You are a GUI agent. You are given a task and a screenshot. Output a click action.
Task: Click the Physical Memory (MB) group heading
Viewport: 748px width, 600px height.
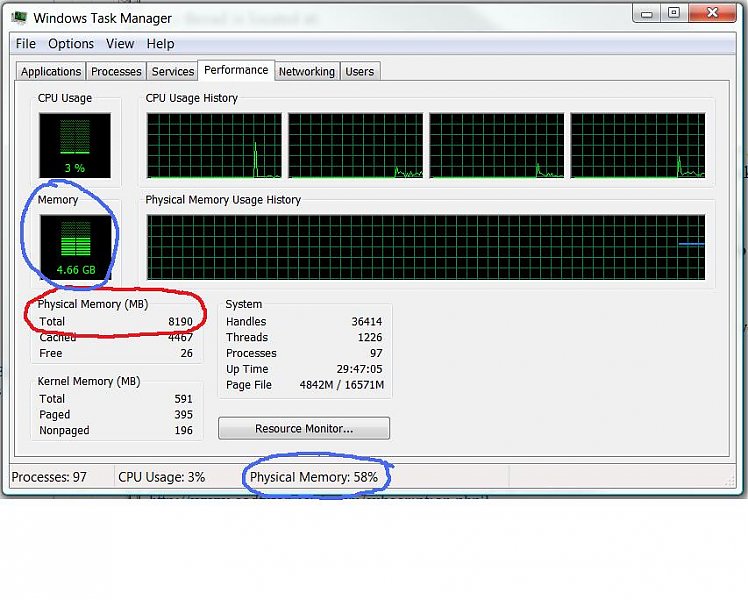(93, 304)
